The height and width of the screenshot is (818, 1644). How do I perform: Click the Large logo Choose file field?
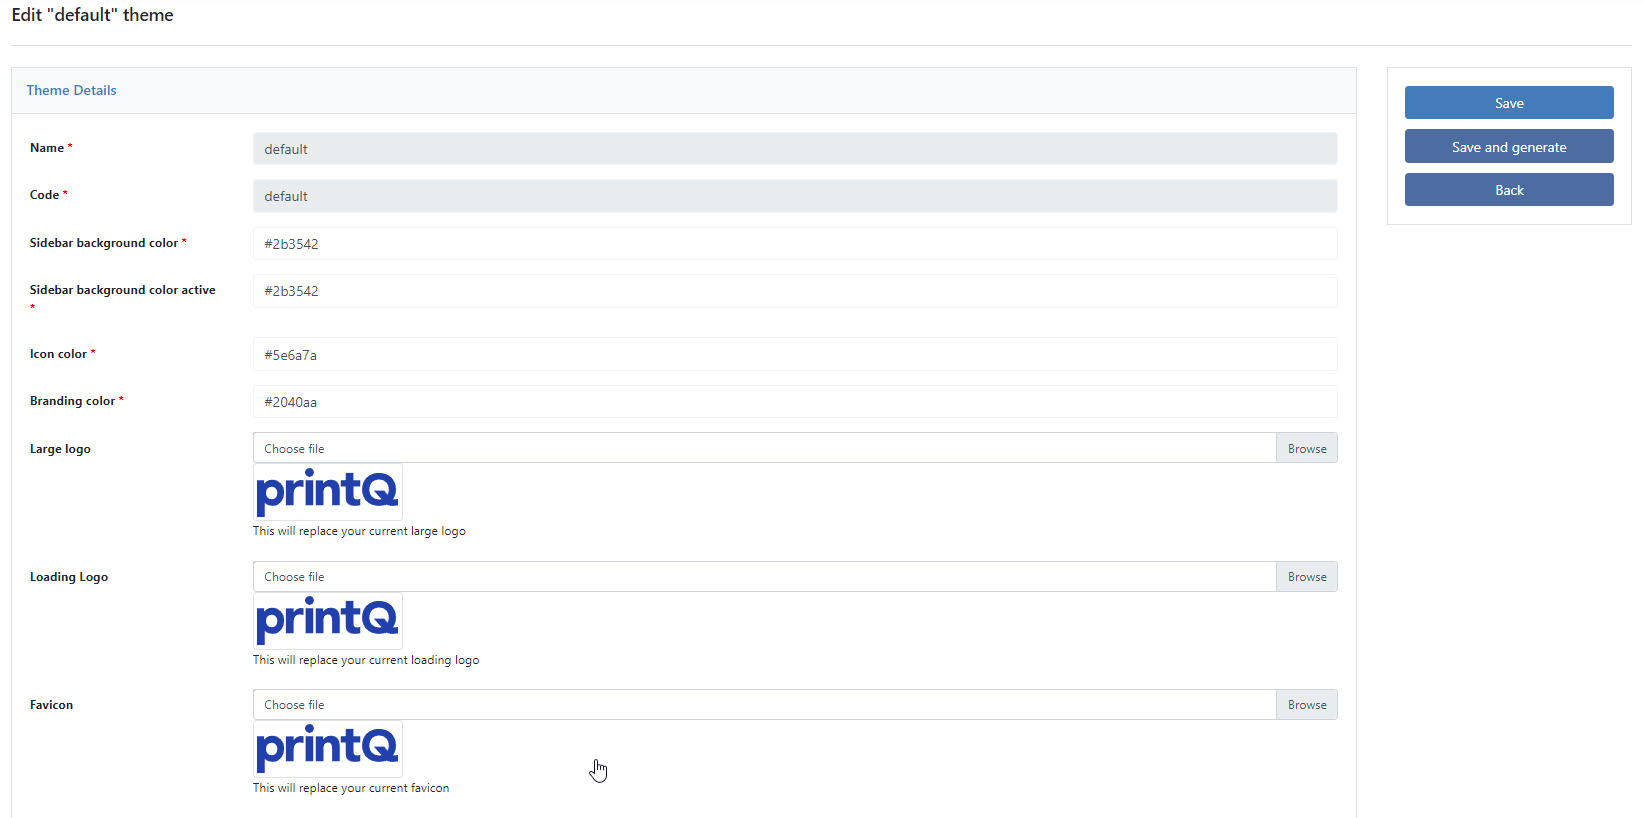point(764,448)
